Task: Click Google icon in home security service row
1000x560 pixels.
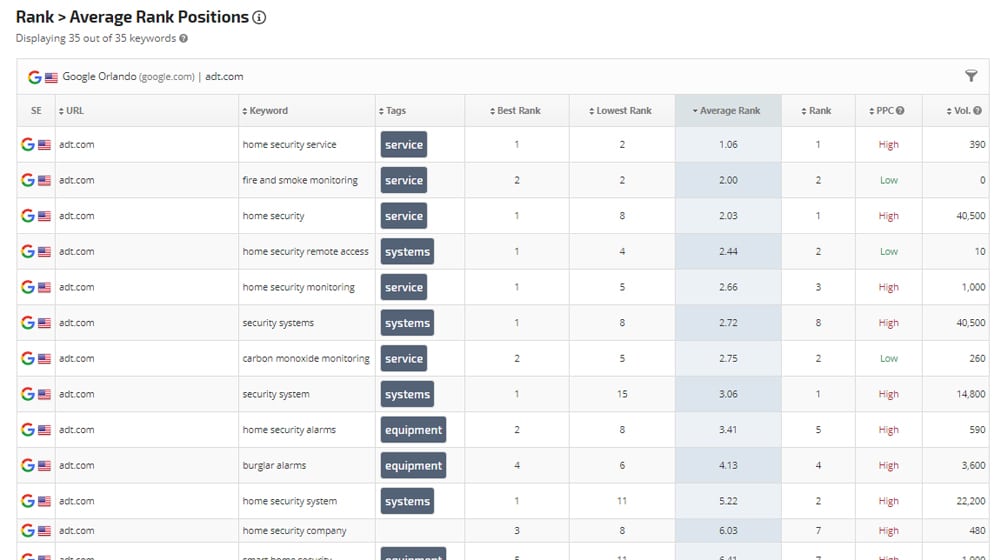Action: (27, 144)
